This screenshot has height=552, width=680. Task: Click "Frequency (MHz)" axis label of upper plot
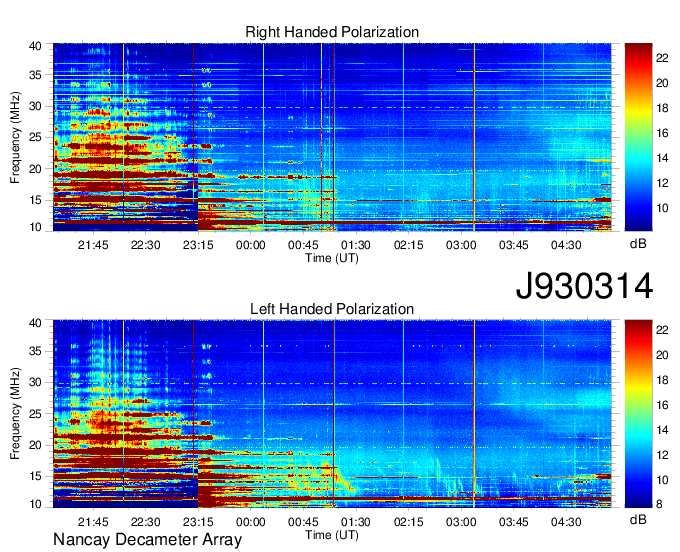click(x=15, y=137)
